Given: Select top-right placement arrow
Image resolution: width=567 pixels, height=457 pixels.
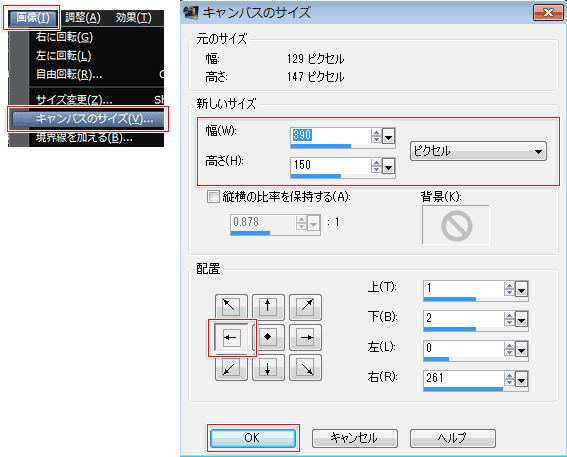Looking at the screenshot, I should 305,307.
